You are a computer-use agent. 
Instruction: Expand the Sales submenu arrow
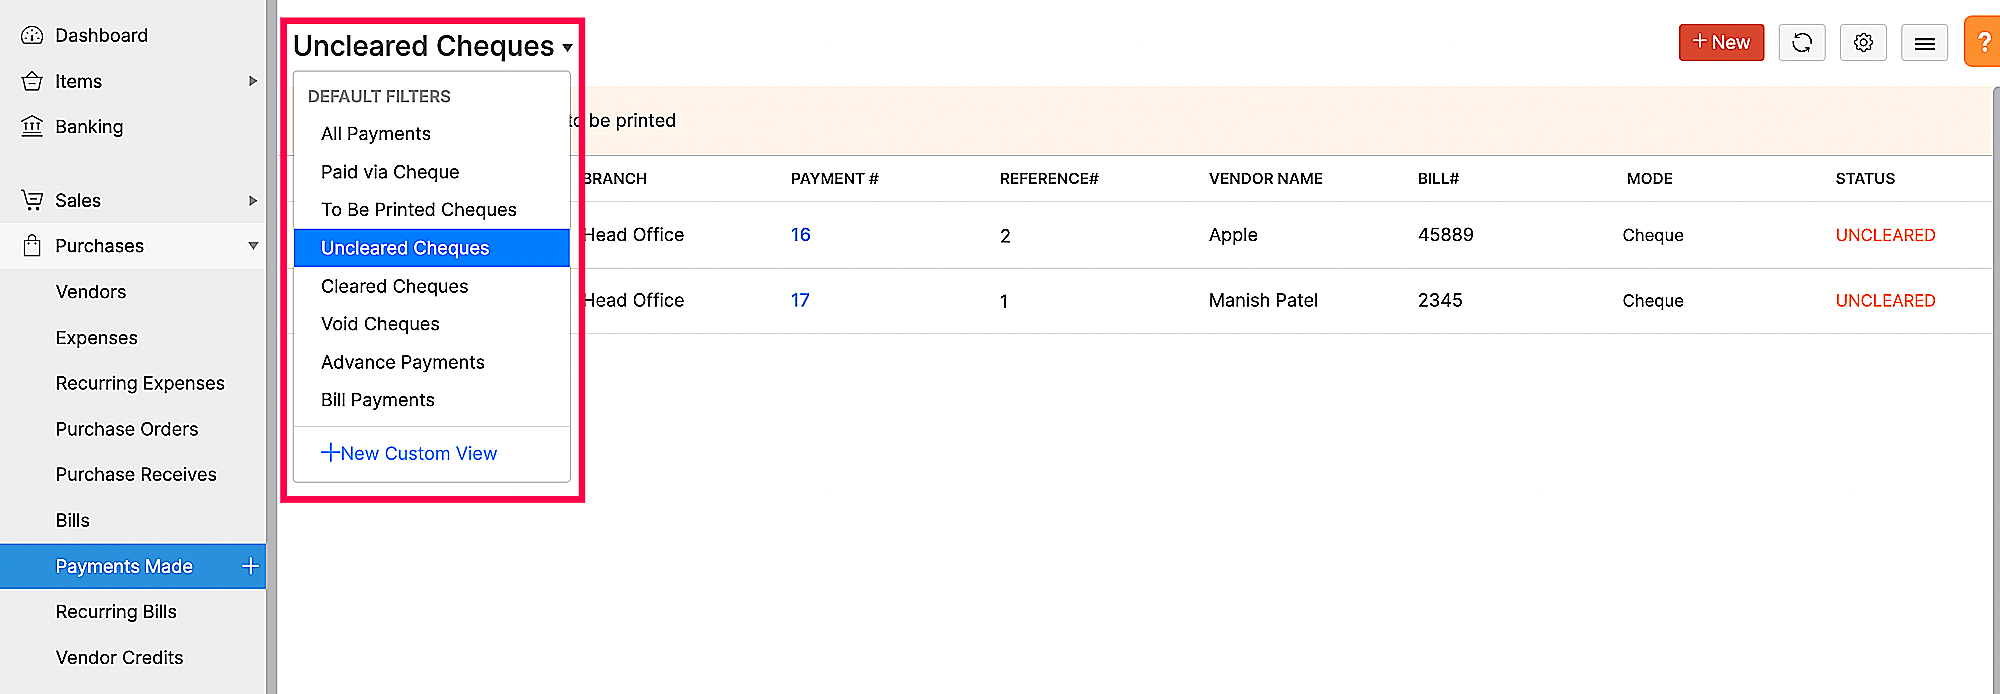coord(253,200)
